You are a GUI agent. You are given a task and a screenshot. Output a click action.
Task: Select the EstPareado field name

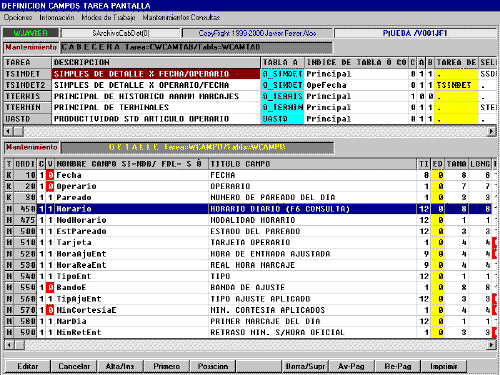pos(131,231)
